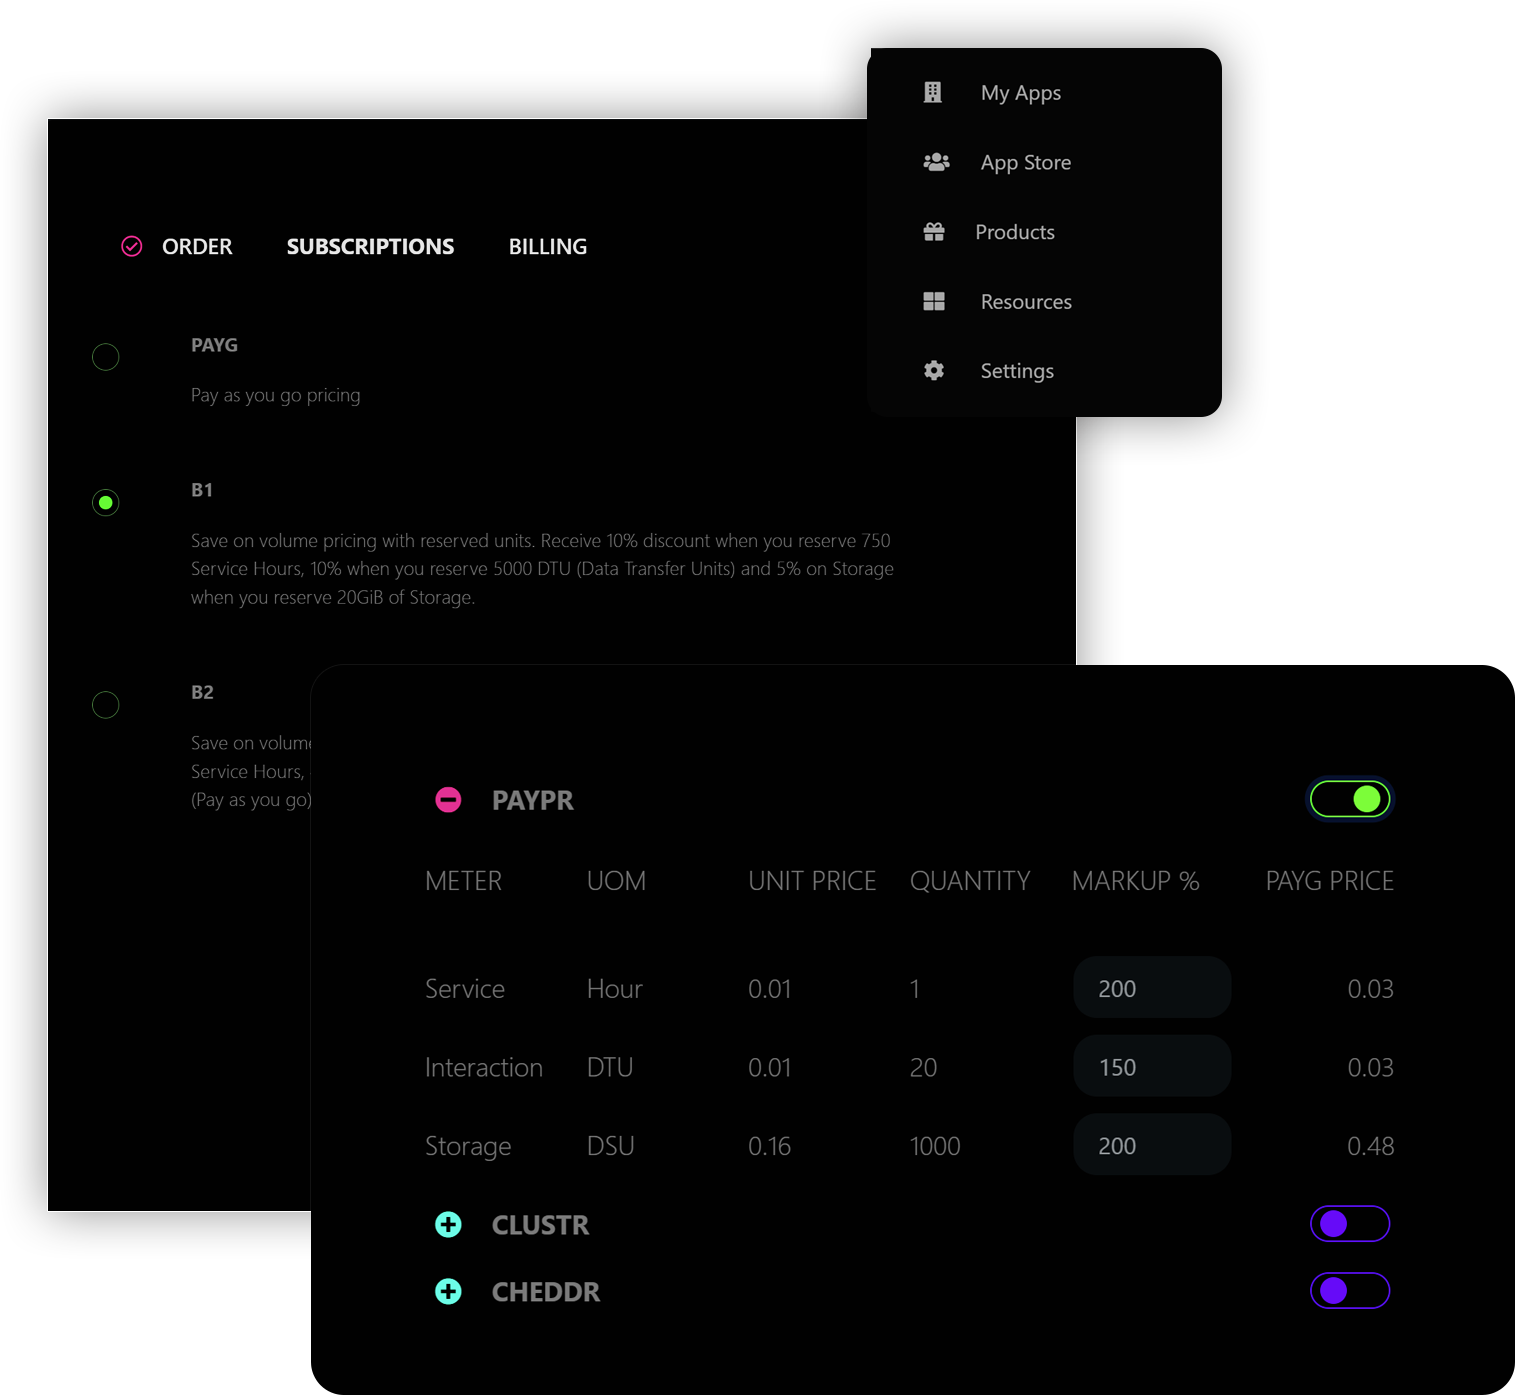Edit the Interaction markup field showing 150

1152,1067
